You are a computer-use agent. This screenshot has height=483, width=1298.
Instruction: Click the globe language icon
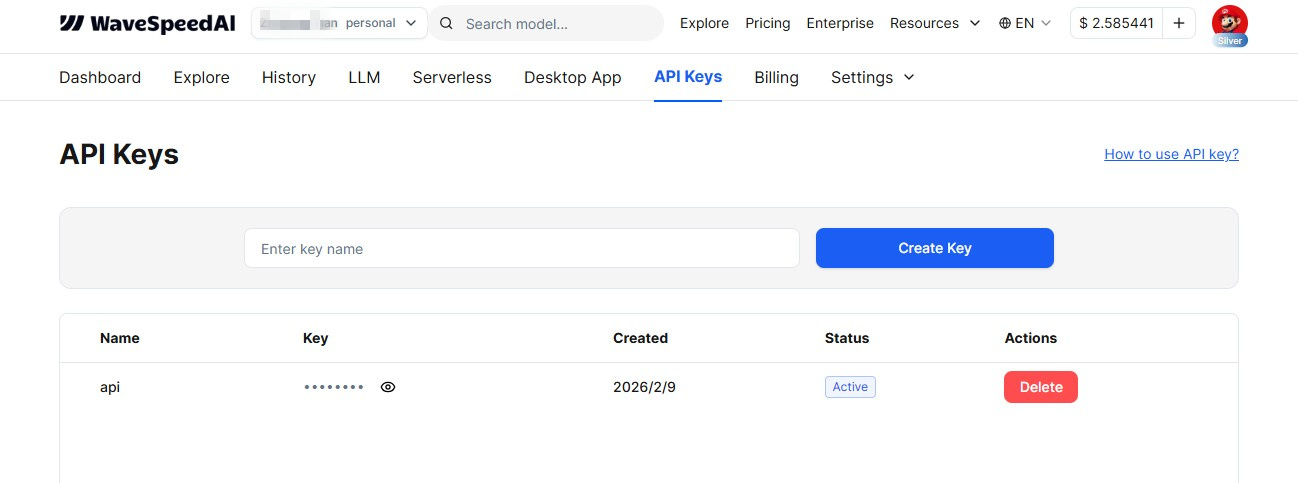pyautogui.click(x=1005, y=23)
